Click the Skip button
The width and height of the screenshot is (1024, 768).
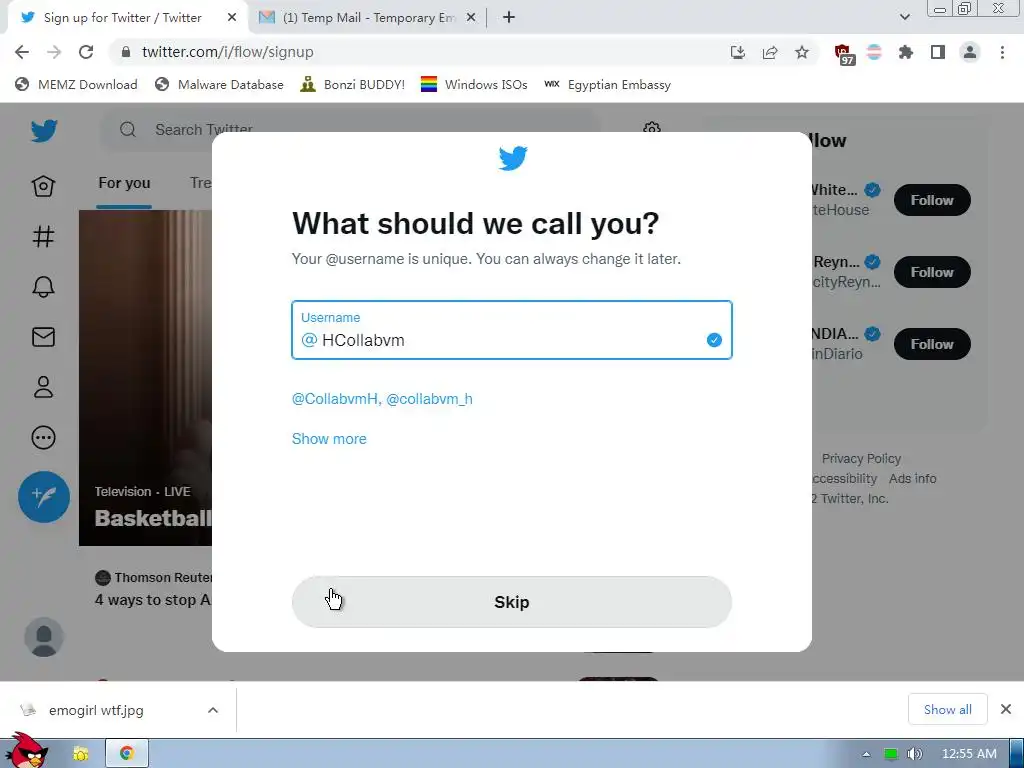pyautogui.click(x=511, y=601)
